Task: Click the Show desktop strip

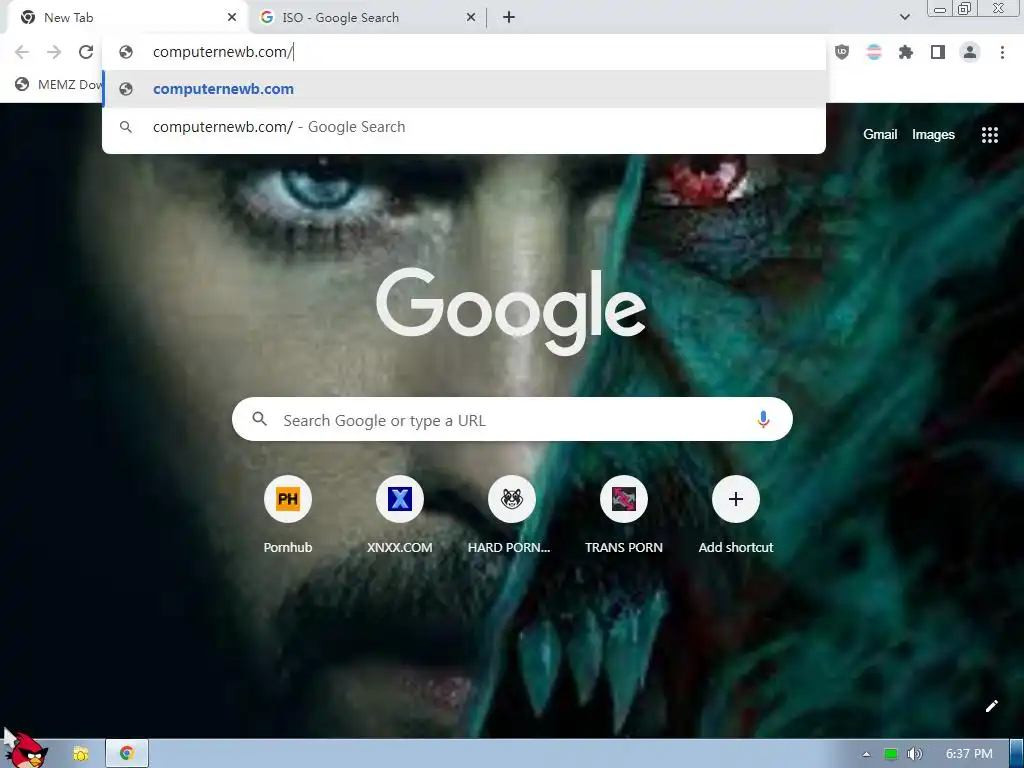Action: click(1016, 754)
